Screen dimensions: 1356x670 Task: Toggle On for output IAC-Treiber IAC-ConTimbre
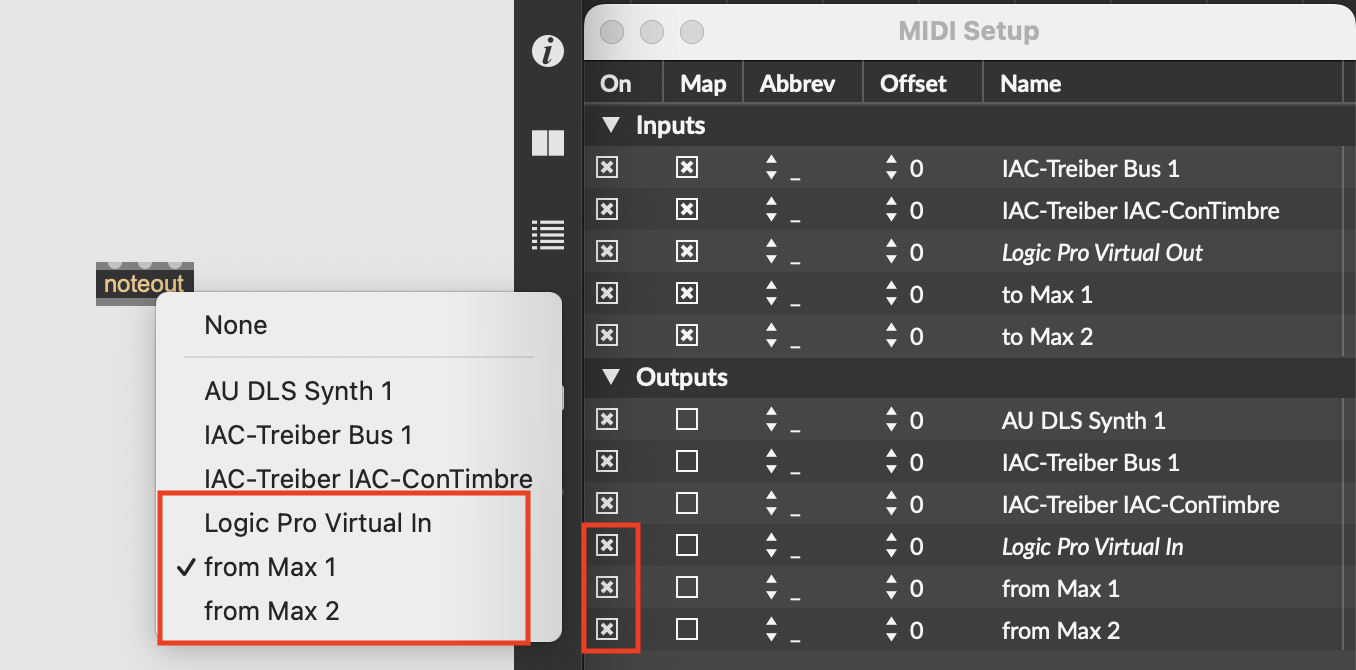606,504
